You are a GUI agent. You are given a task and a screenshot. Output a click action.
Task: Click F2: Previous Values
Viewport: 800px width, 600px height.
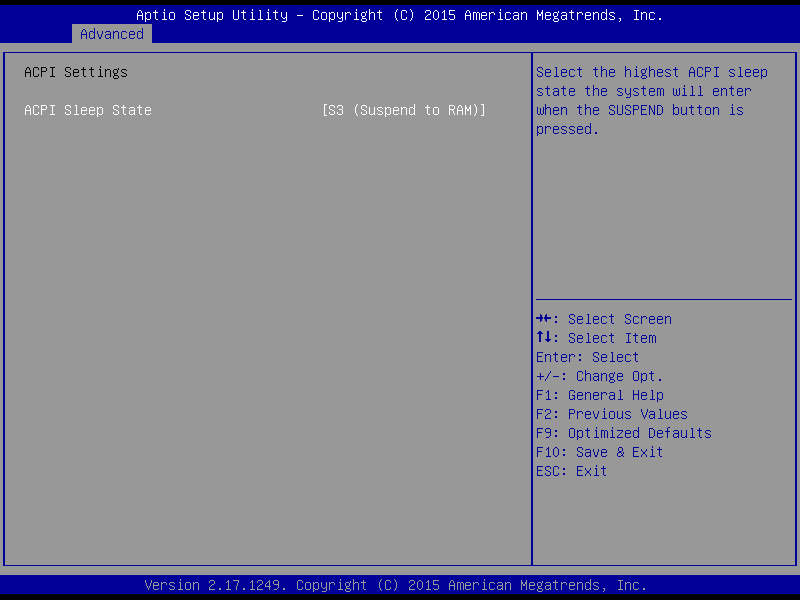coord(611,414)
